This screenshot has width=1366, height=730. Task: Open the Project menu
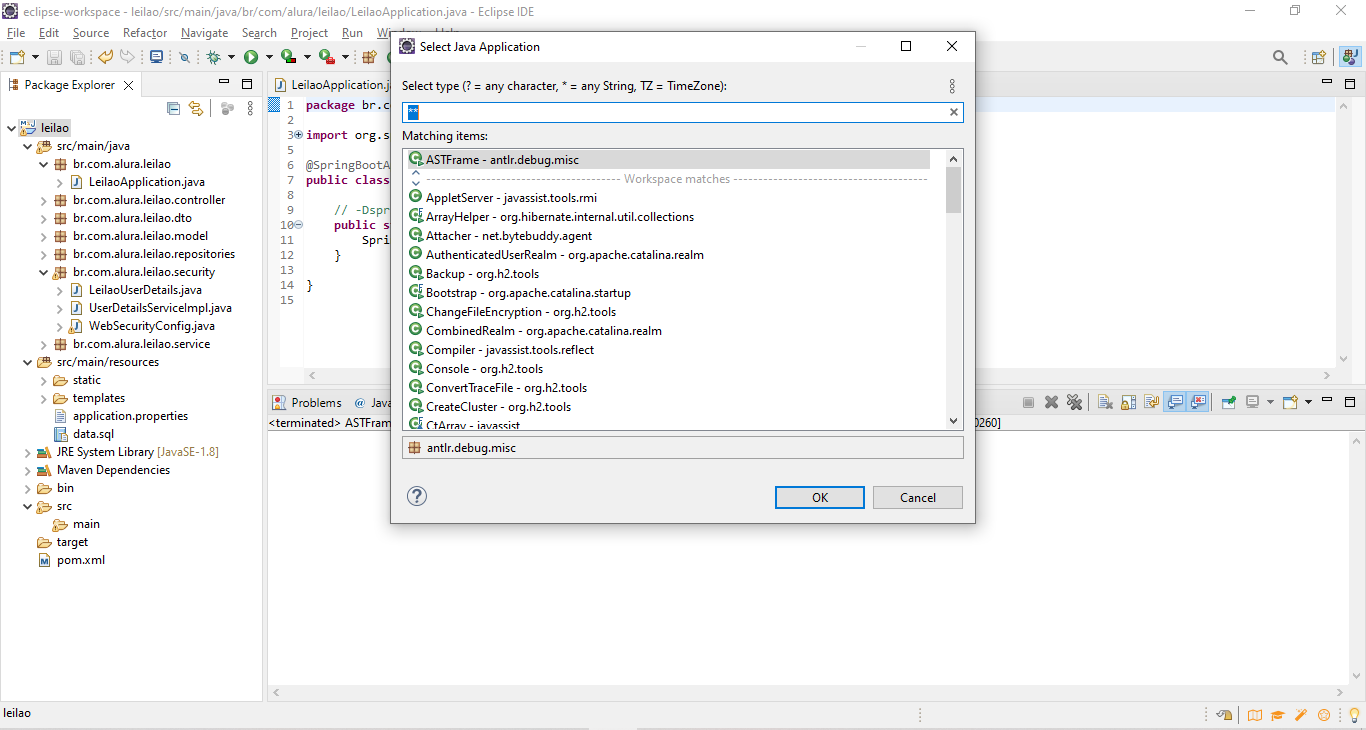(x=310, y=33)
